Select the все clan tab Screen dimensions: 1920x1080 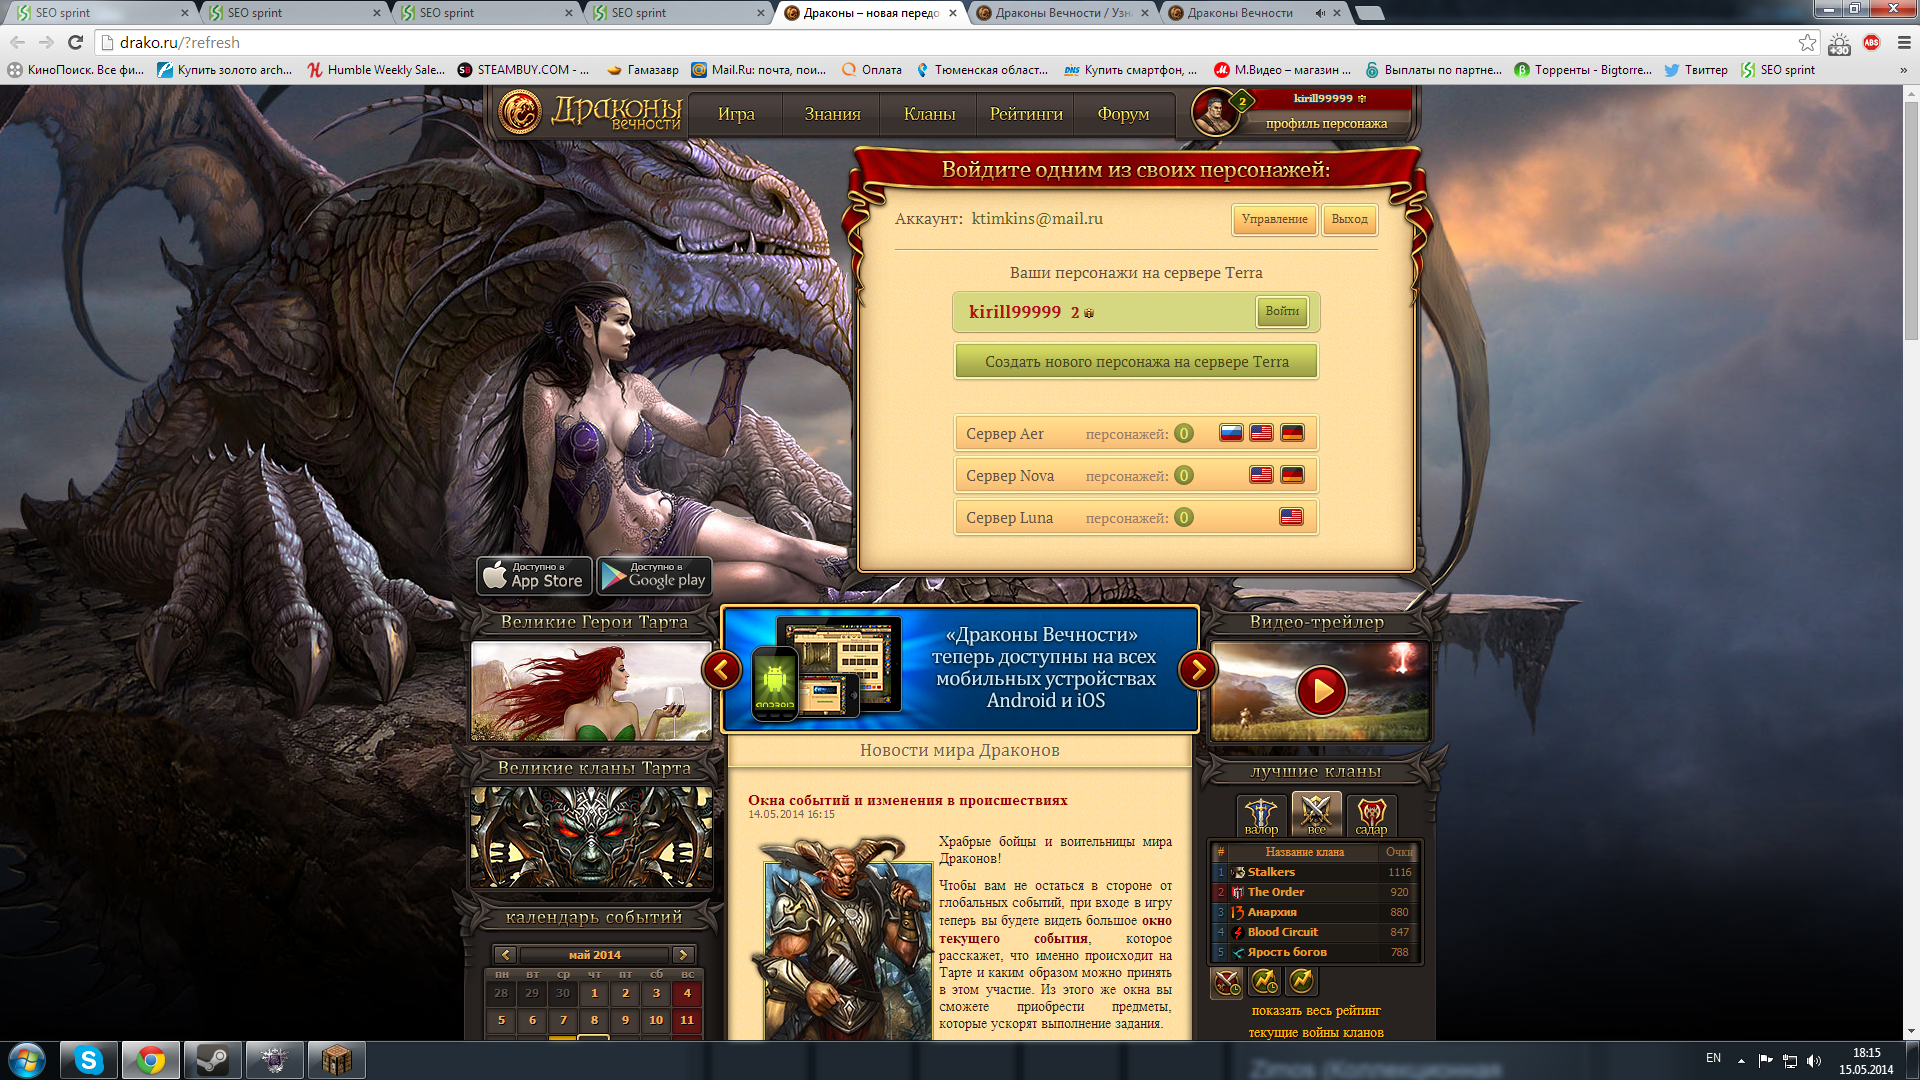1316,815
